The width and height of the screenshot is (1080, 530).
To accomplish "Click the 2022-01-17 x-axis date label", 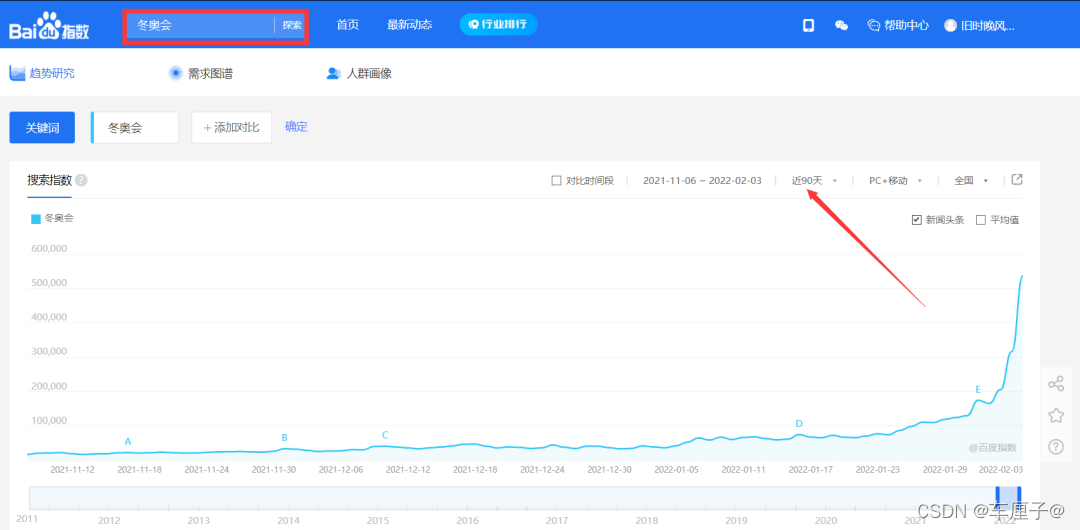I will click(x=811, y=469).
